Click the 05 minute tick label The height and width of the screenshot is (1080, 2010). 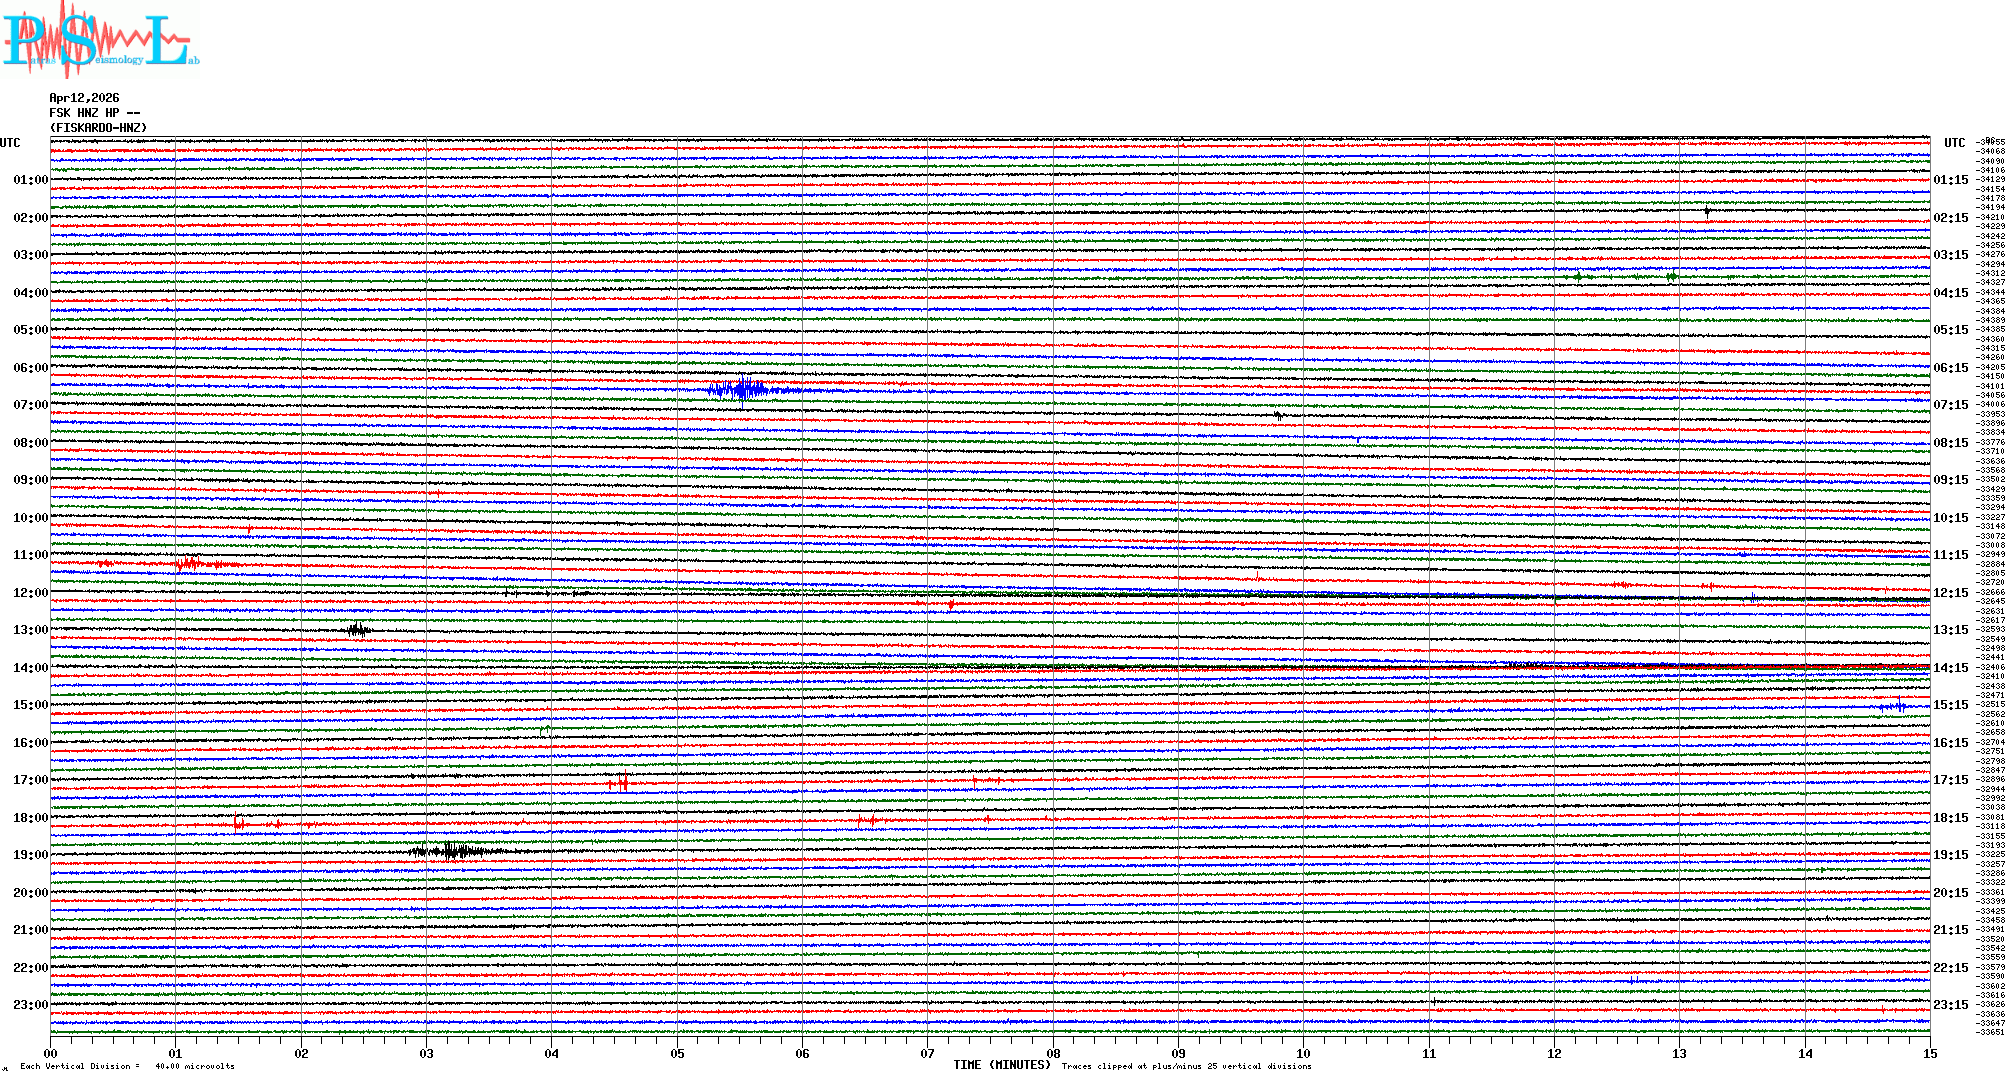tap(677, 1053)
